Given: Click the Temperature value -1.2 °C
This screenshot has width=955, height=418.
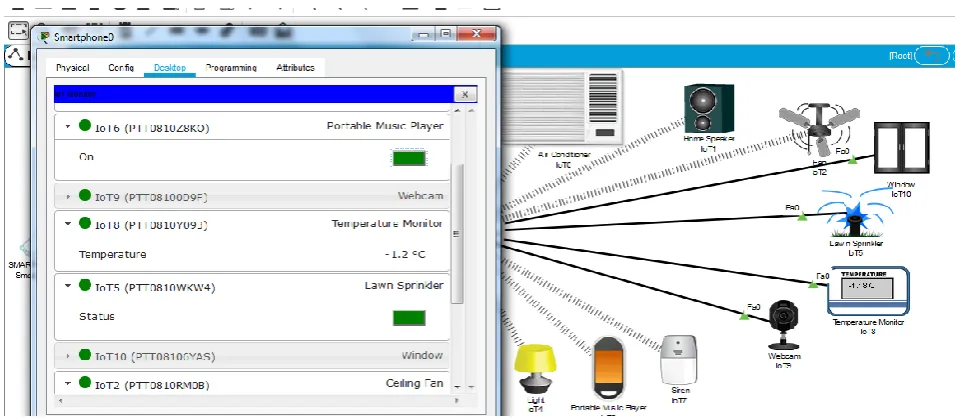Looking at the screenshot, I should point(405,254).
